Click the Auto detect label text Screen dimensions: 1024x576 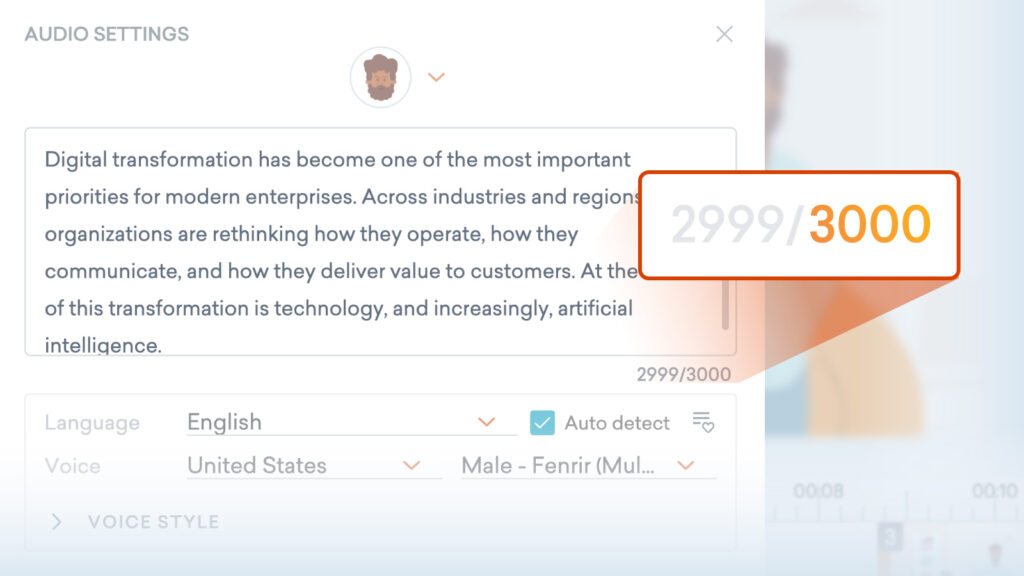click(x=616, y=423)
